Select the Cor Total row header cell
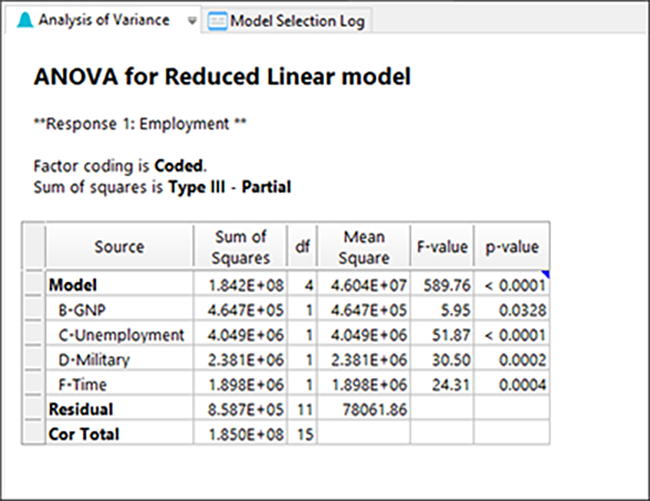Screen dimensions: 650x501 click(34, 432)
